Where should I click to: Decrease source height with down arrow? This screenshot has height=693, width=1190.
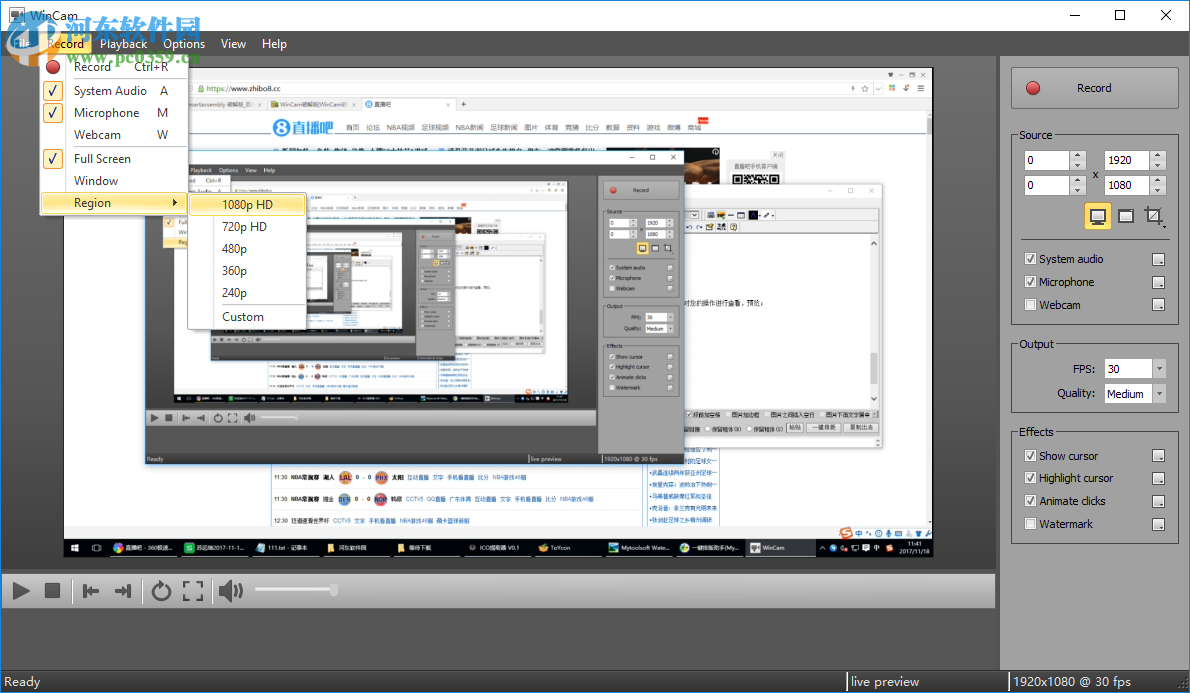(x=1157, y=190)
